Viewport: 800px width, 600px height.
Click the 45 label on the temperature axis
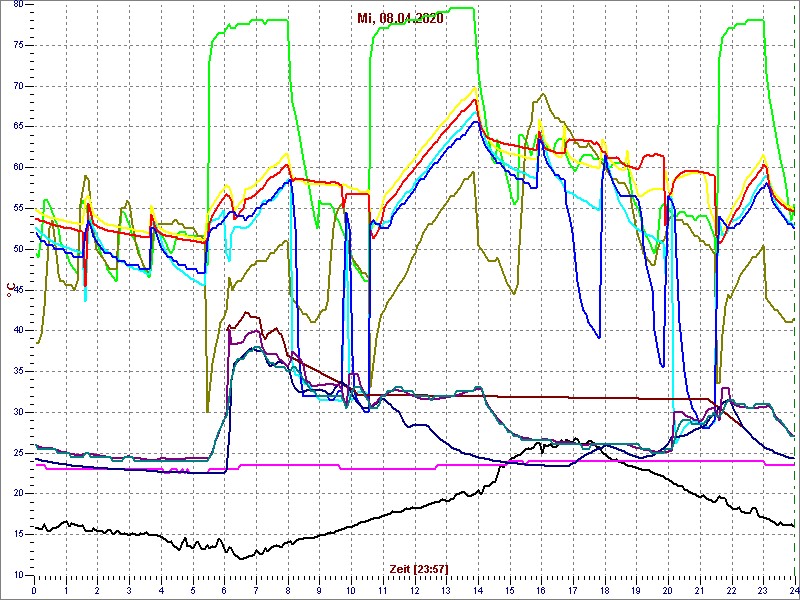coord(17,290)
